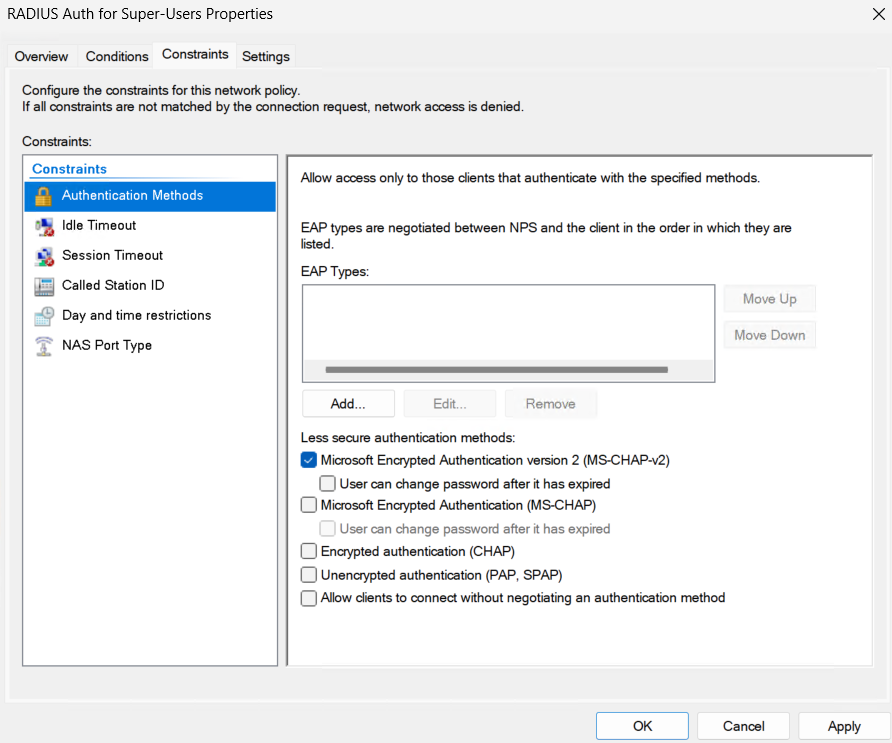Click the Cancel button
The height and width of the screenshot is (743, 892).
pyautogui.click(x=744, y=726)
